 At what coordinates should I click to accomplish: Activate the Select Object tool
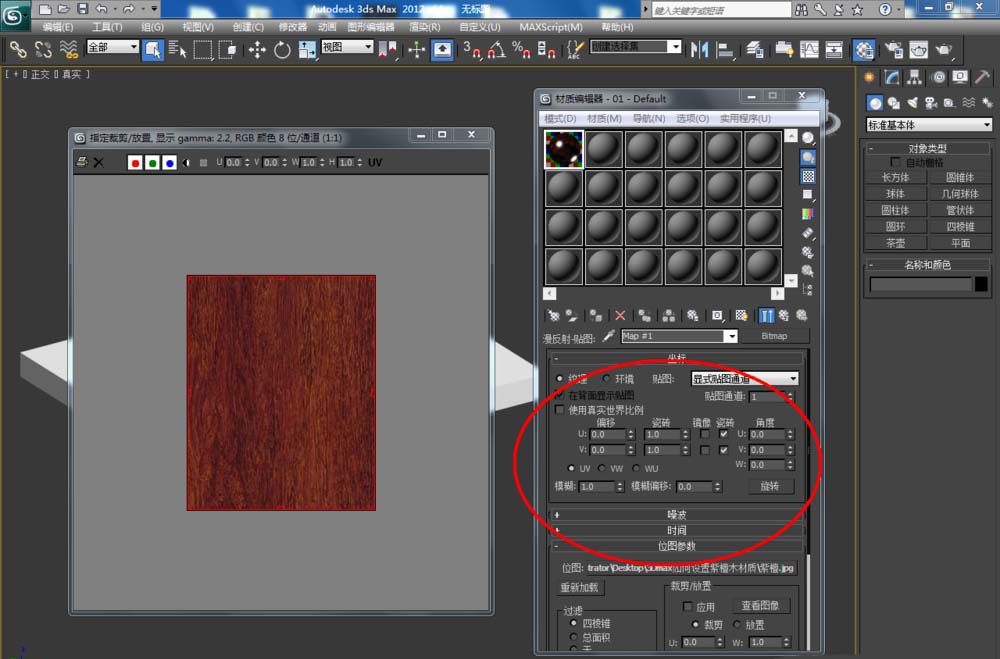[x=153, y=49]
